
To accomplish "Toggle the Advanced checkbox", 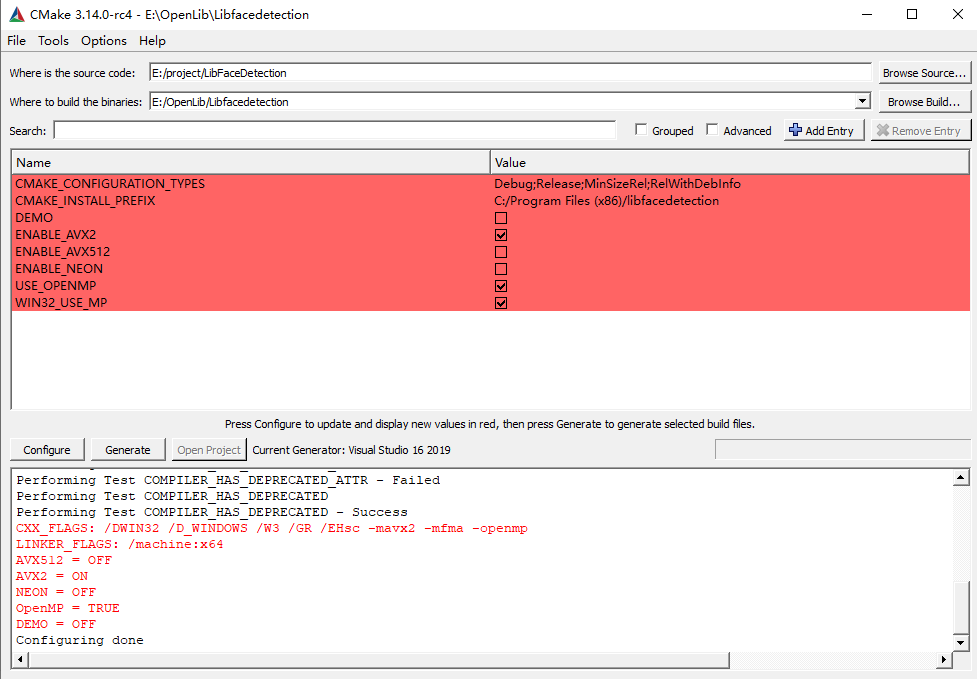I will 712,130.
